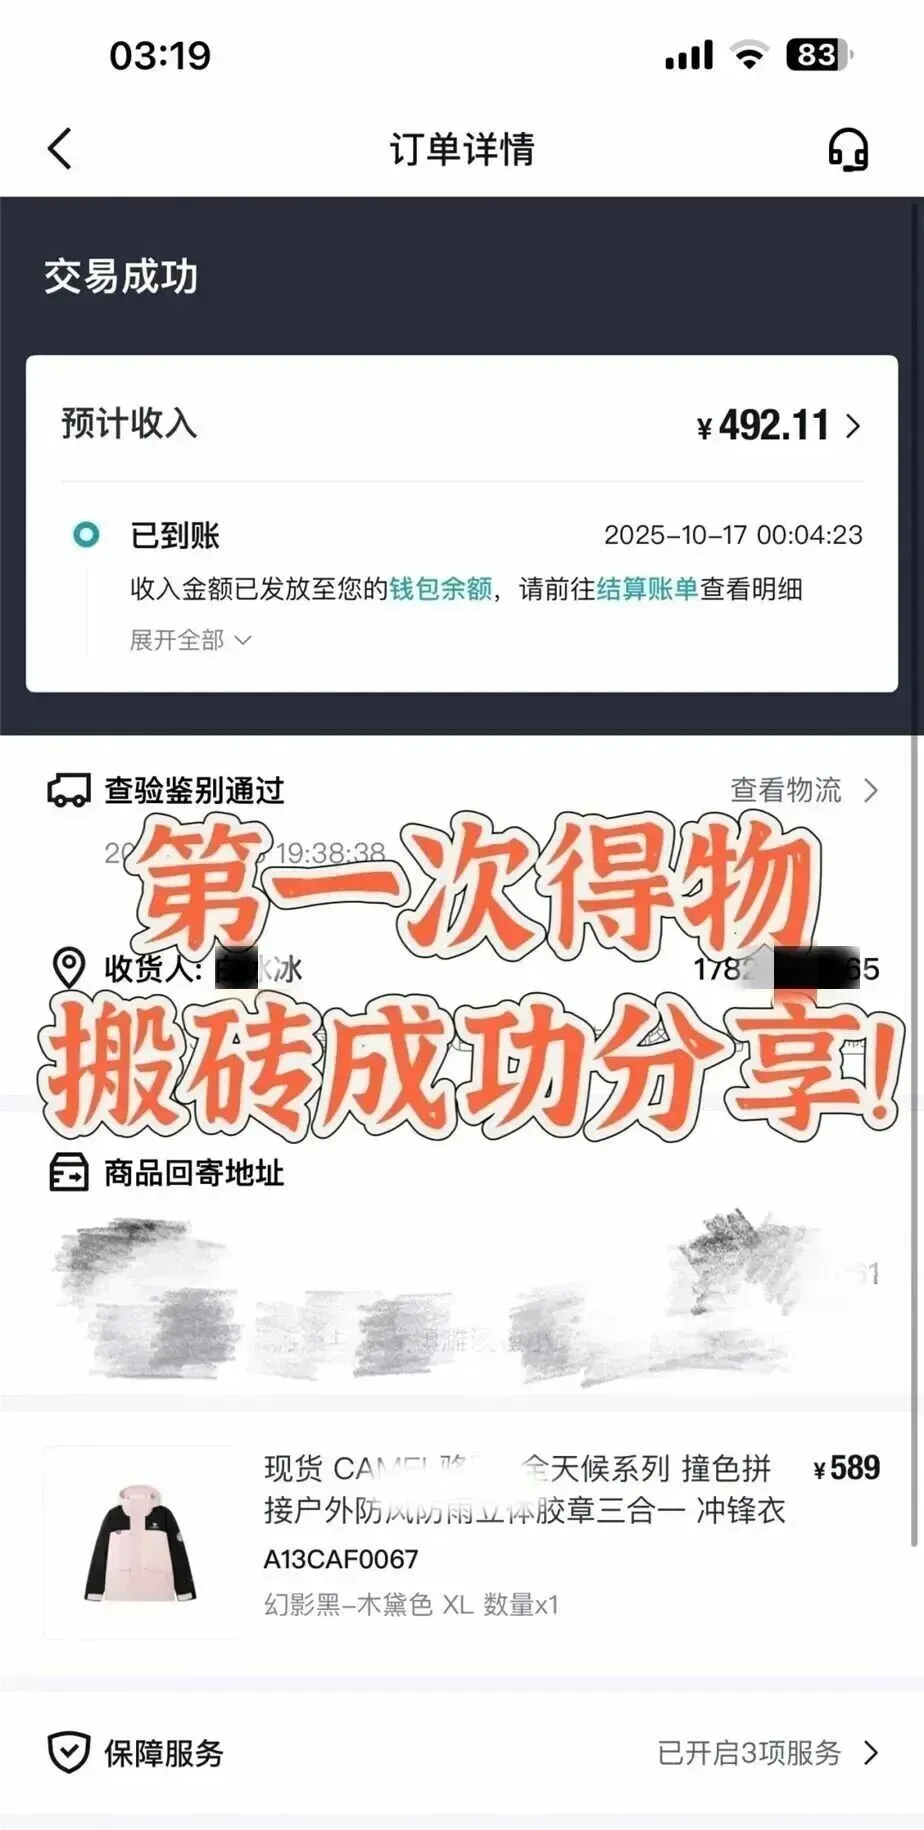The height and width of the screenshot is (1830, 924).
Task: Open the jacket product thumbnail
Action: pos(140,1541)
